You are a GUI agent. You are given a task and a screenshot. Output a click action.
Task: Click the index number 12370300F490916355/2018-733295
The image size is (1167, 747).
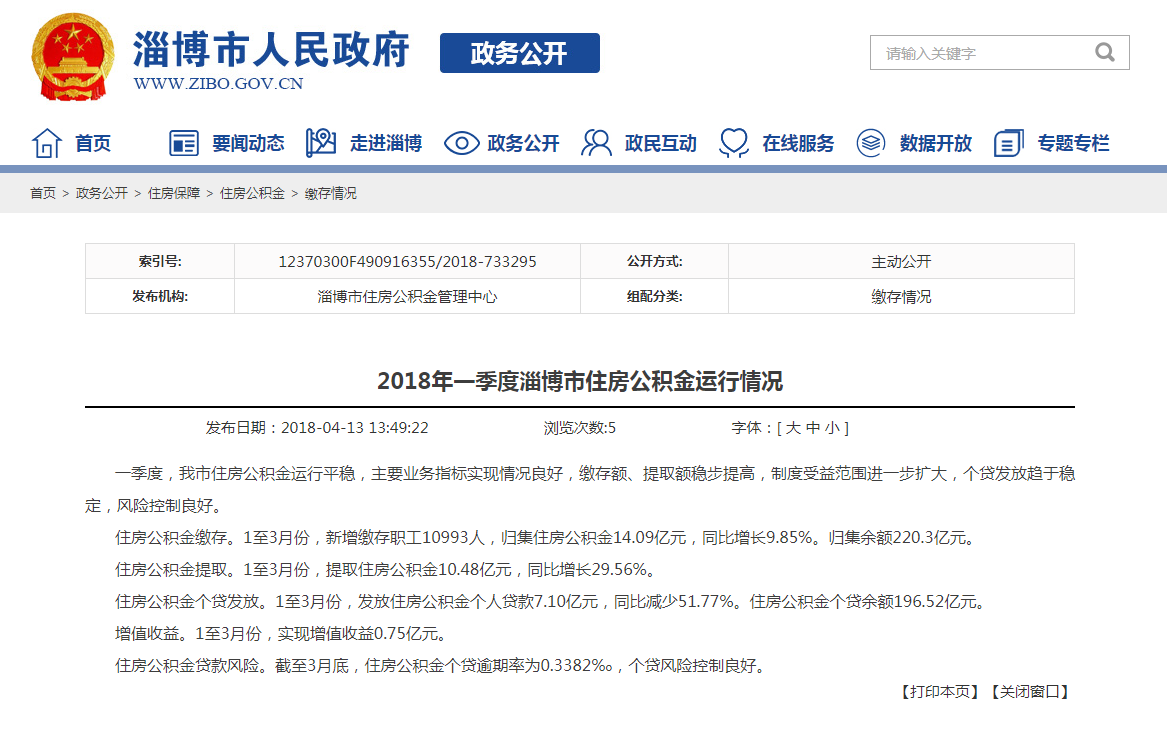(x=407, y=262)
